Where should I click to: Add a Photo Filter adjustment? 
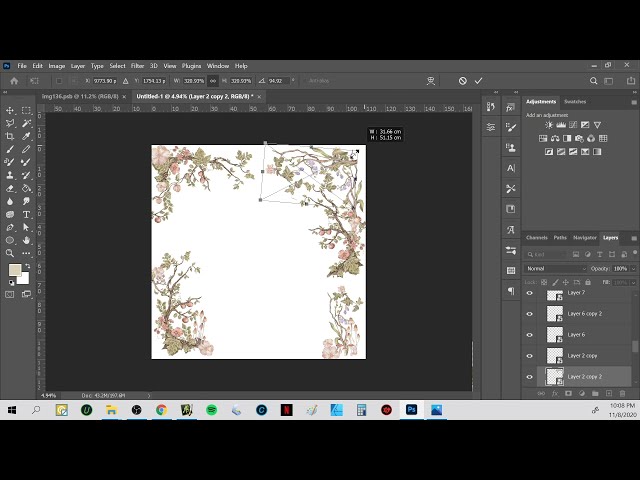tap(579, 138)
